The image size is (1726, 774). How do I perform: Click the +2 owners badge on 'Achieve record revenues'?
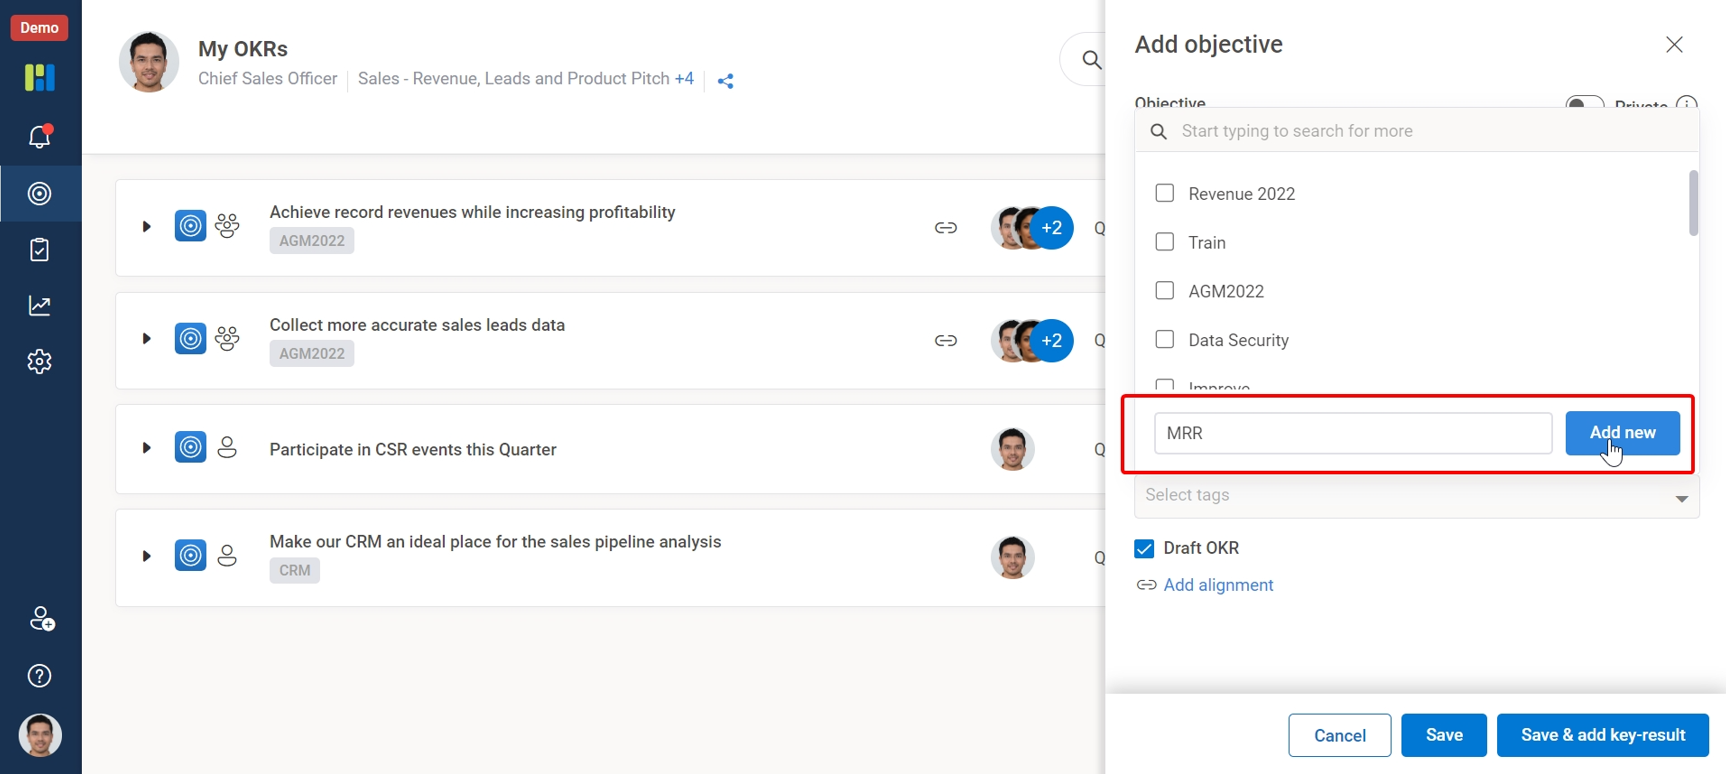click(1052, 228)
